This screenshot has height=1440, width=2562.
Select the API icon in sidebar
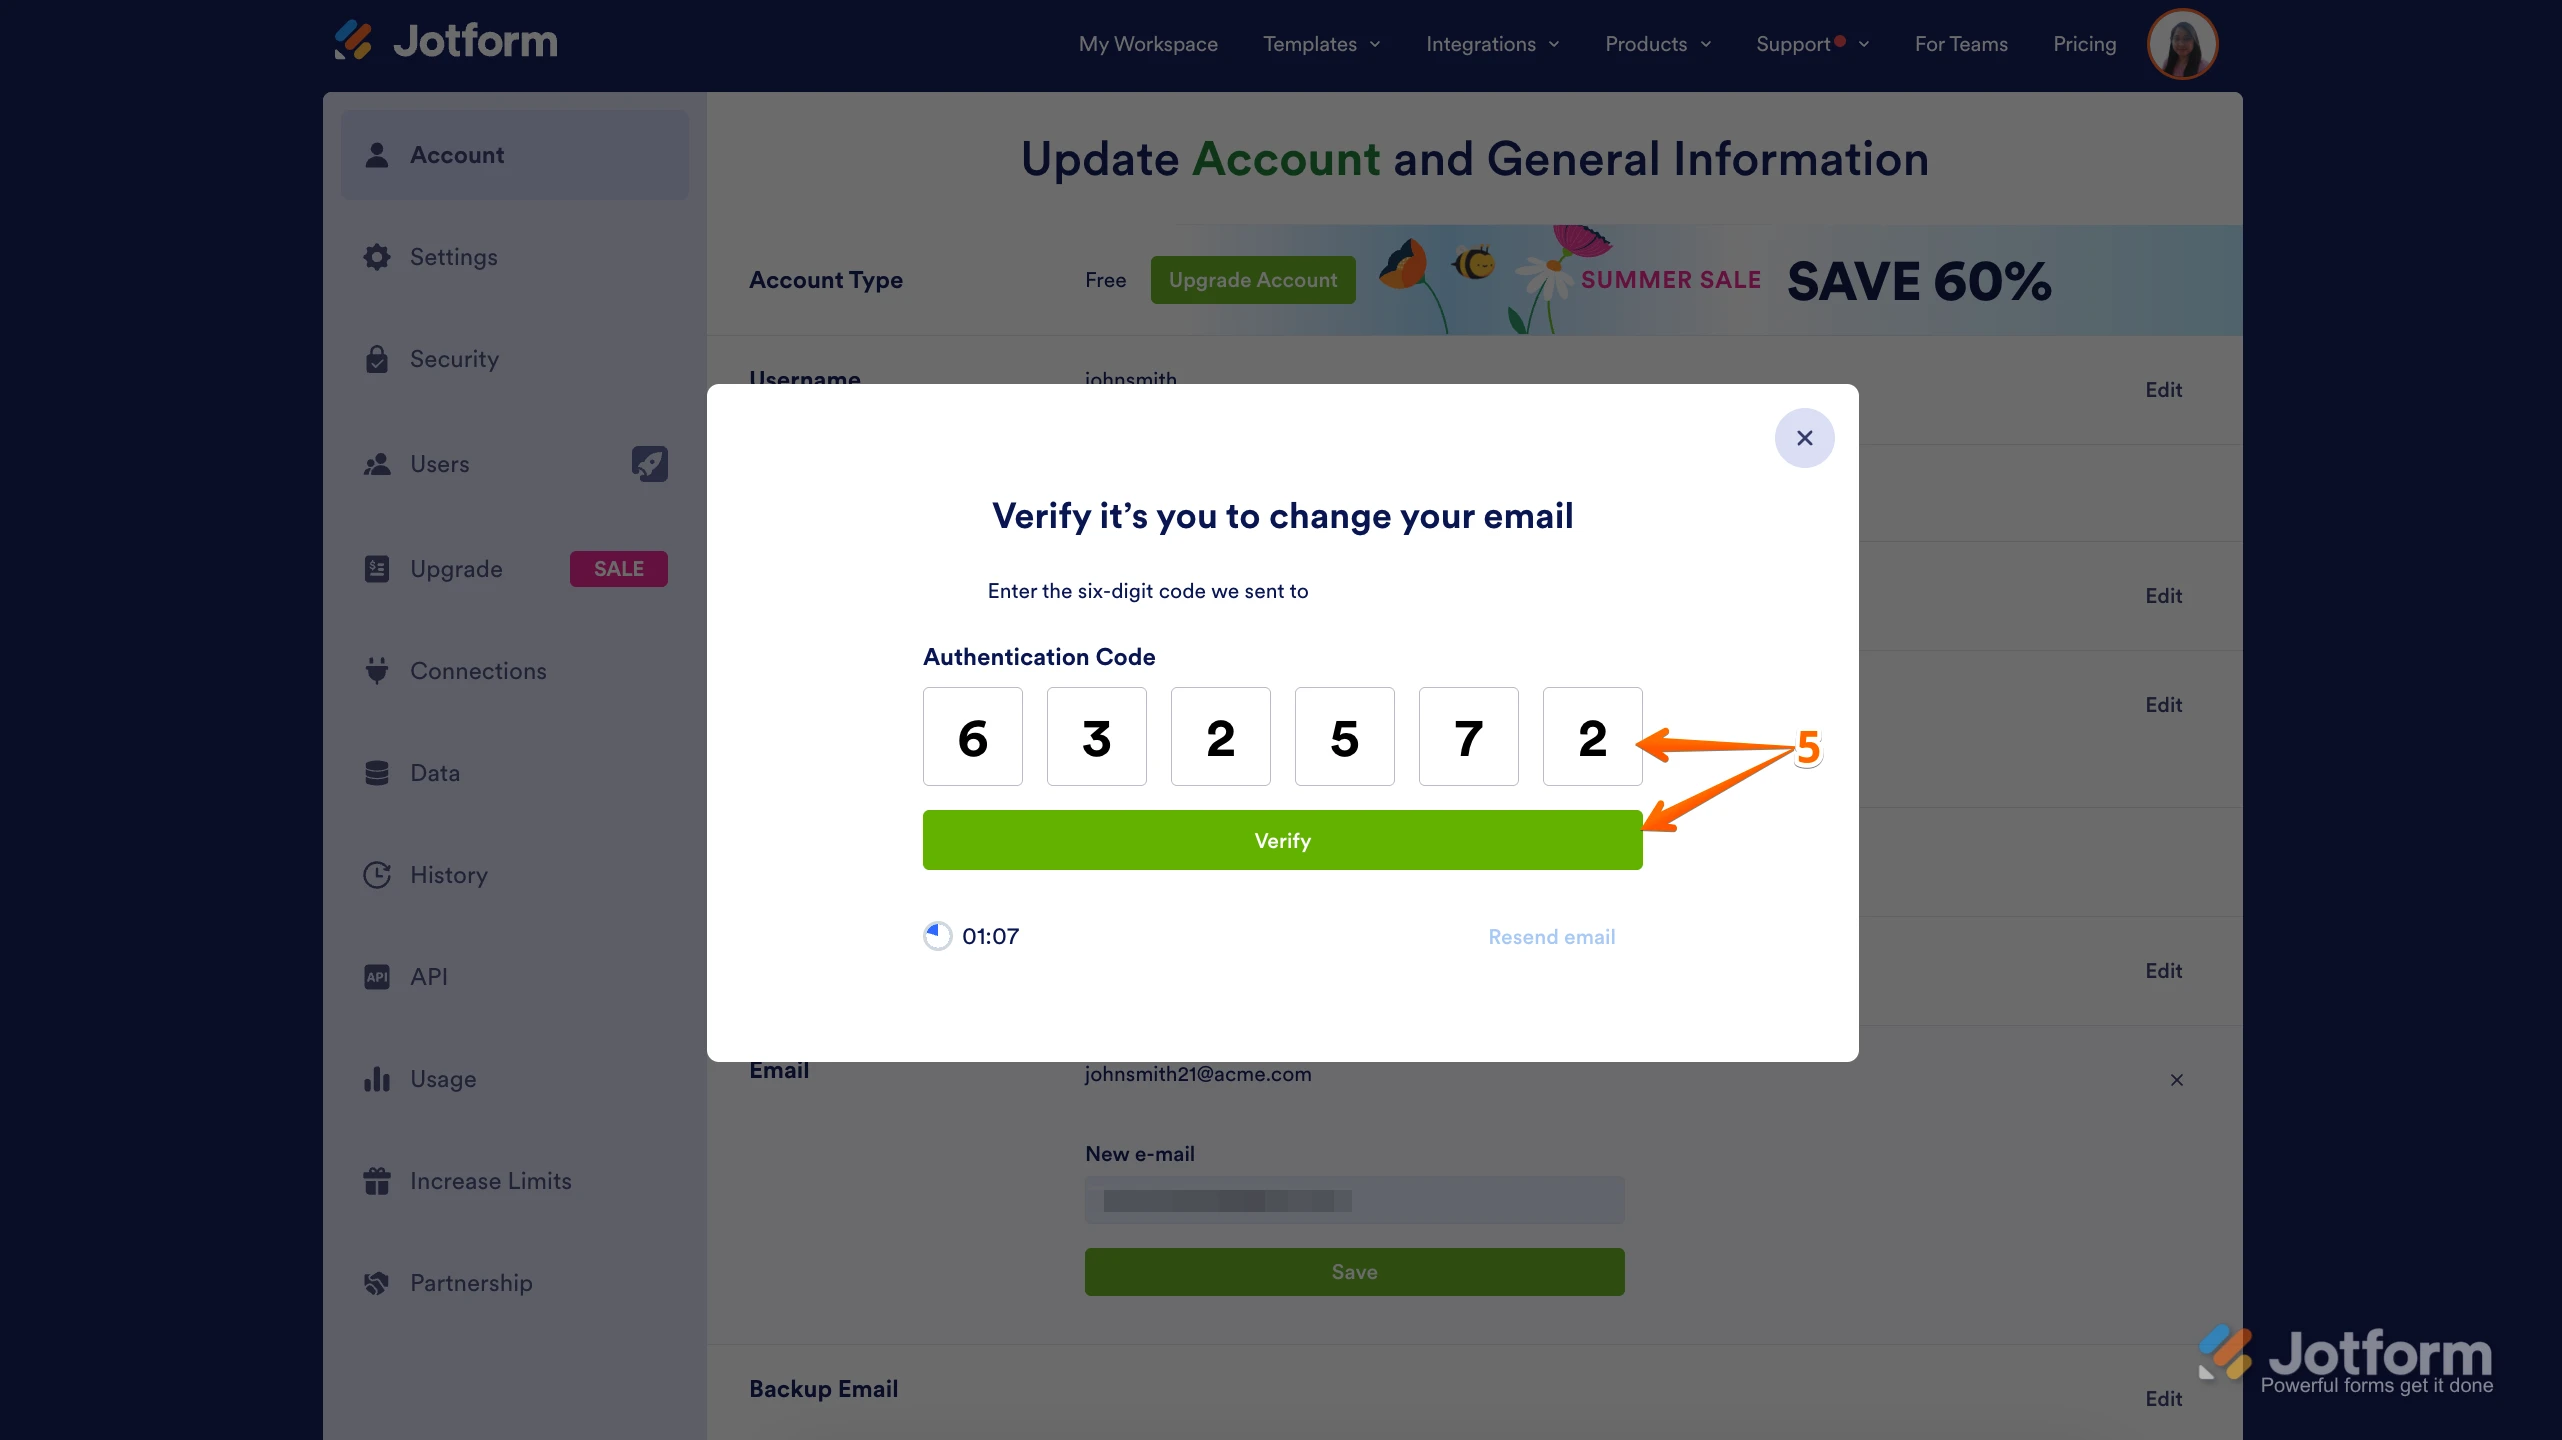coord(376,976)
